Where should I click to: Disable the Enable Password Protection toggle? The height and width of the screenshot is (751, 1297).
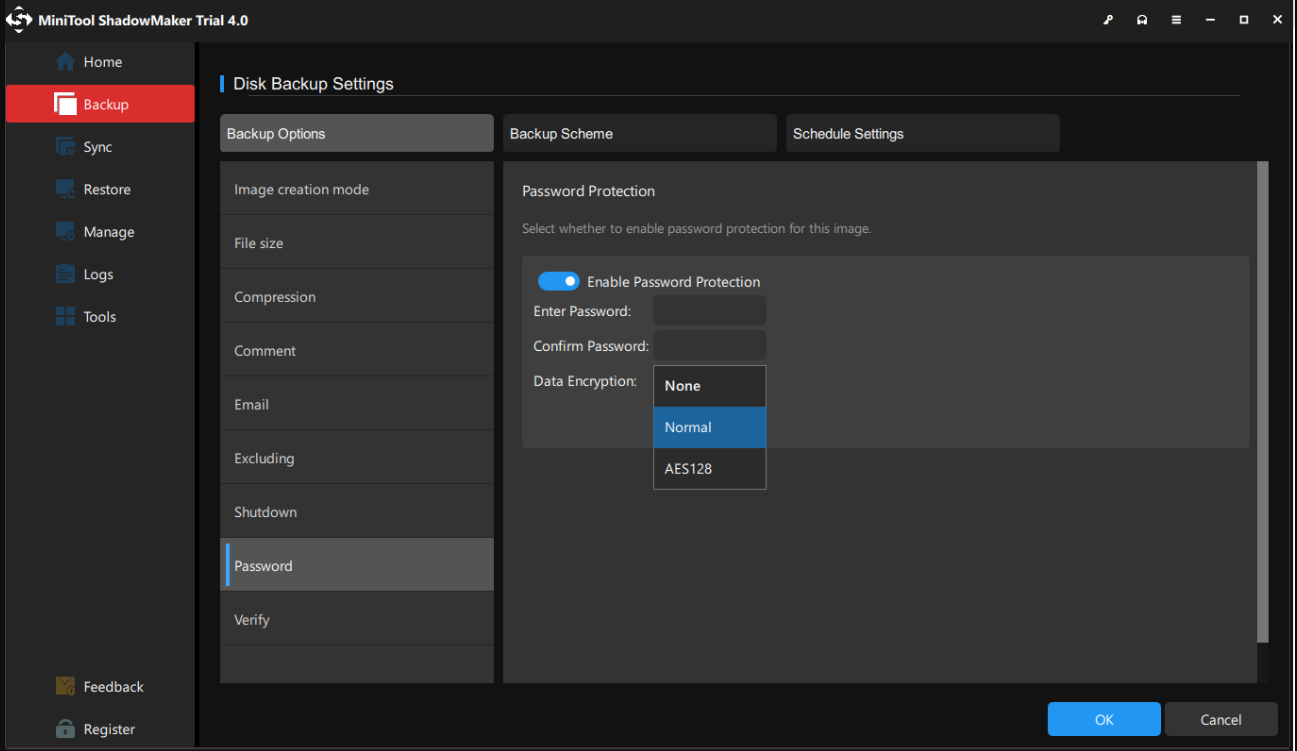(x=558, y=282)
